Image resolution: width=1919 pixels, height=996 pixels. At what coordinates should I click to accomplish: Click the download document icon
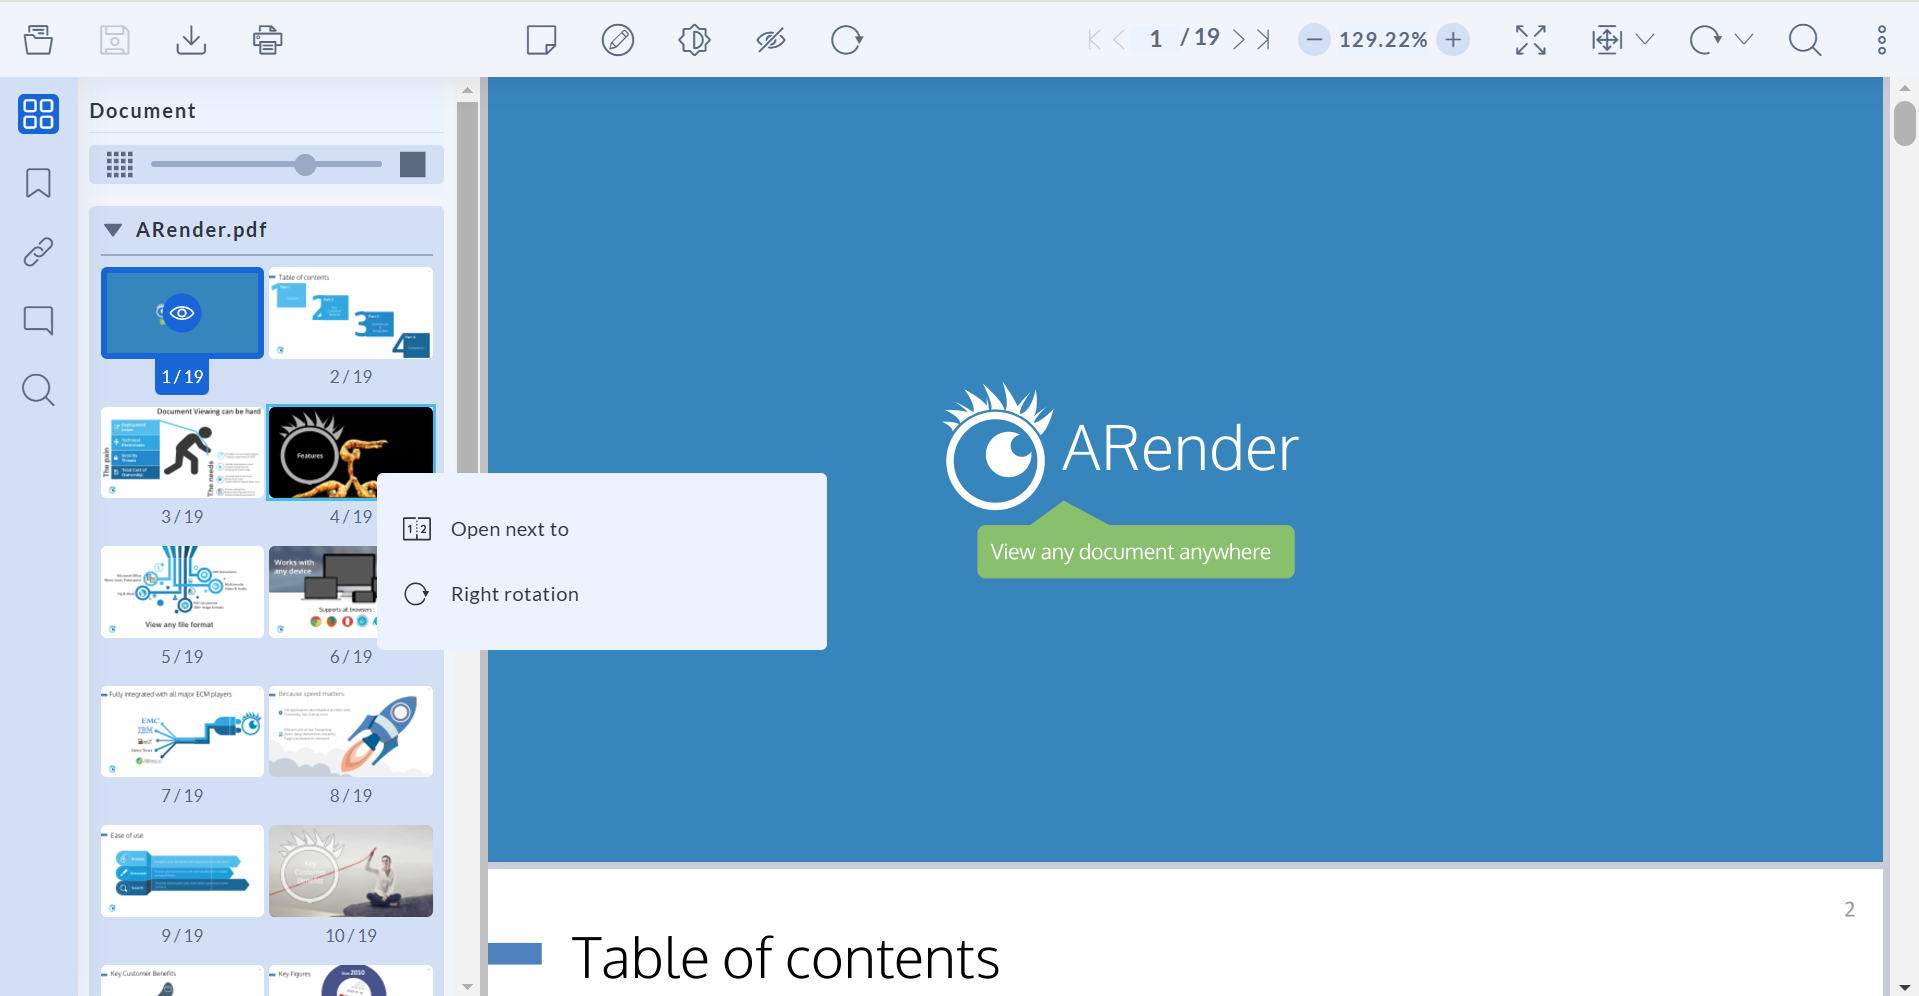pyautogui.click(x=191, y=40)
